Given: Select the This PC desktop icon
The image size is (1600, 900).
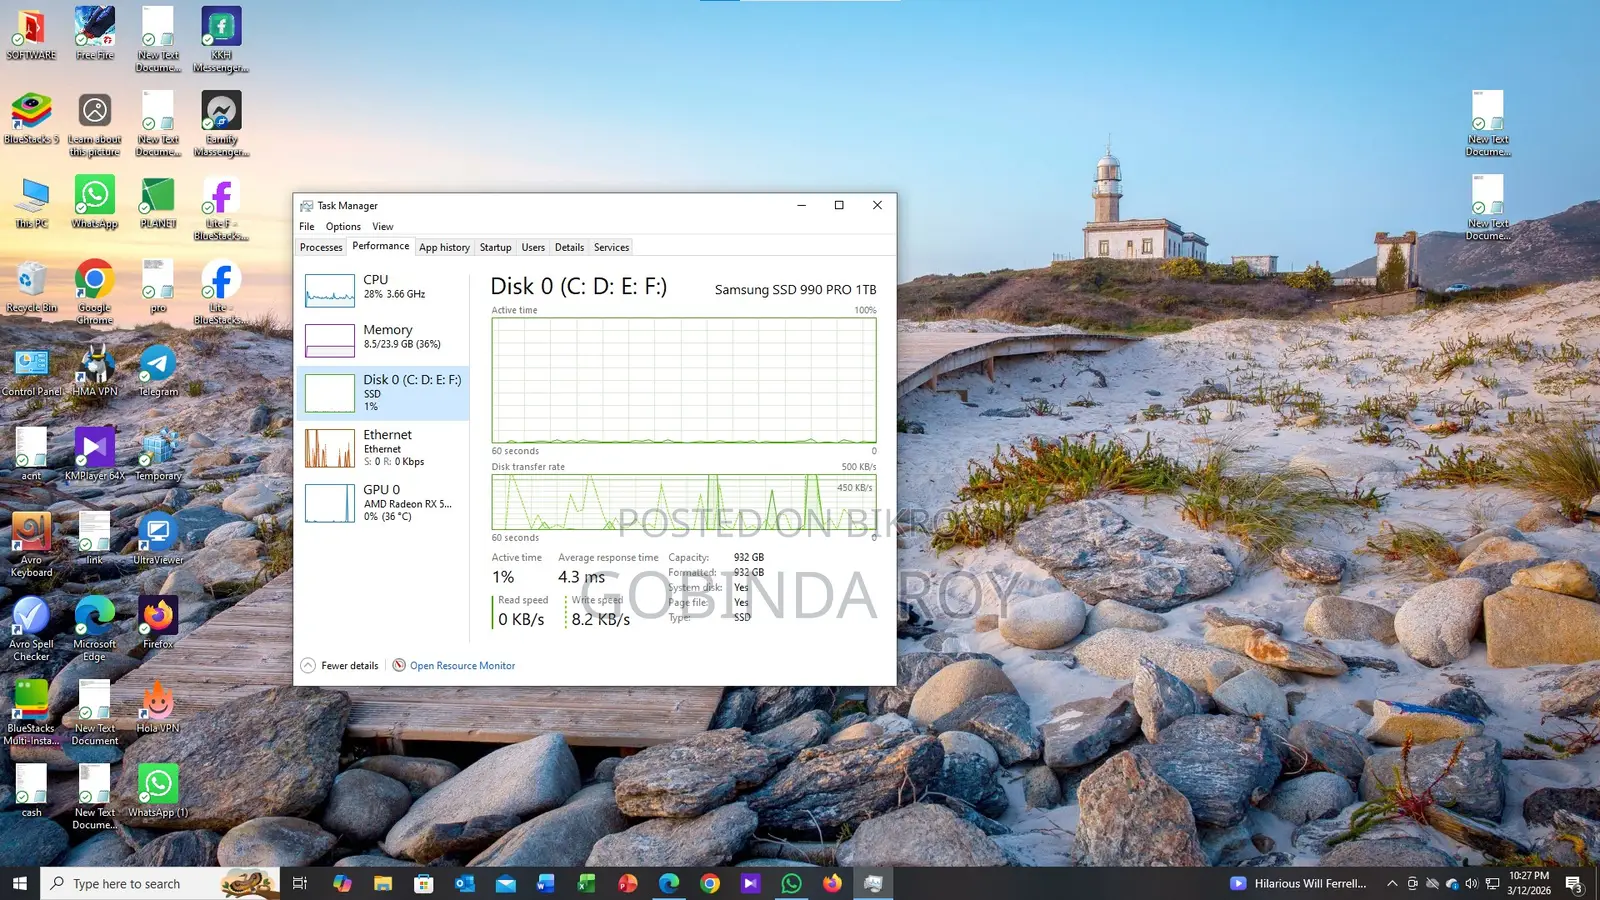Looking at the screenshot, I should 31,202.
